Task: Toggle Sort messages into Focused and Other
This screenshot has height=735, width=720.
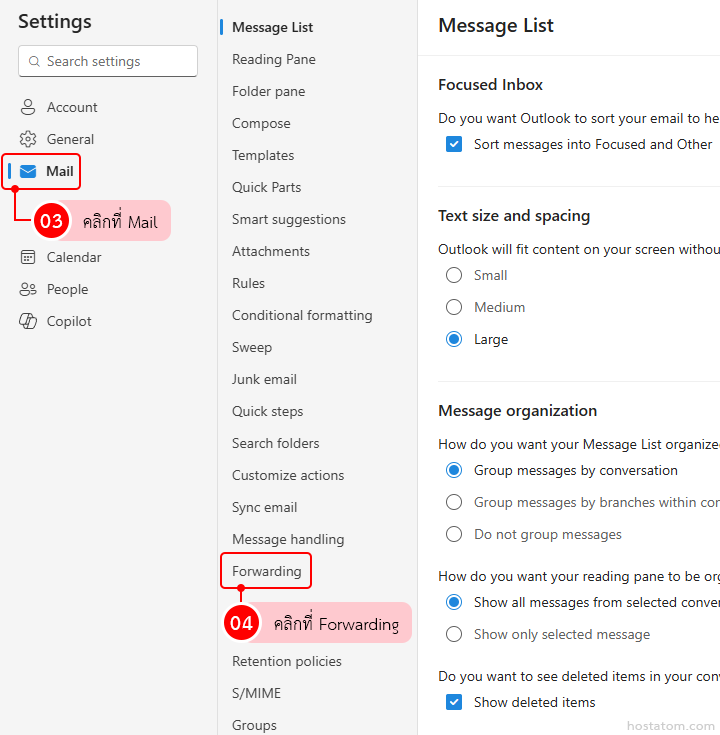Action: [454, 144]
